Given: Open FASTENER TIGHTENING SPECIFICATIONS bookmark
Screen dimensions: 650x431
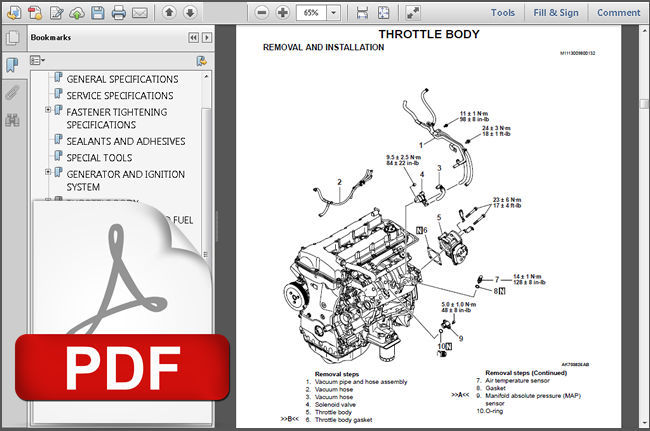Looking at the screenshot, I should point(117,118).
